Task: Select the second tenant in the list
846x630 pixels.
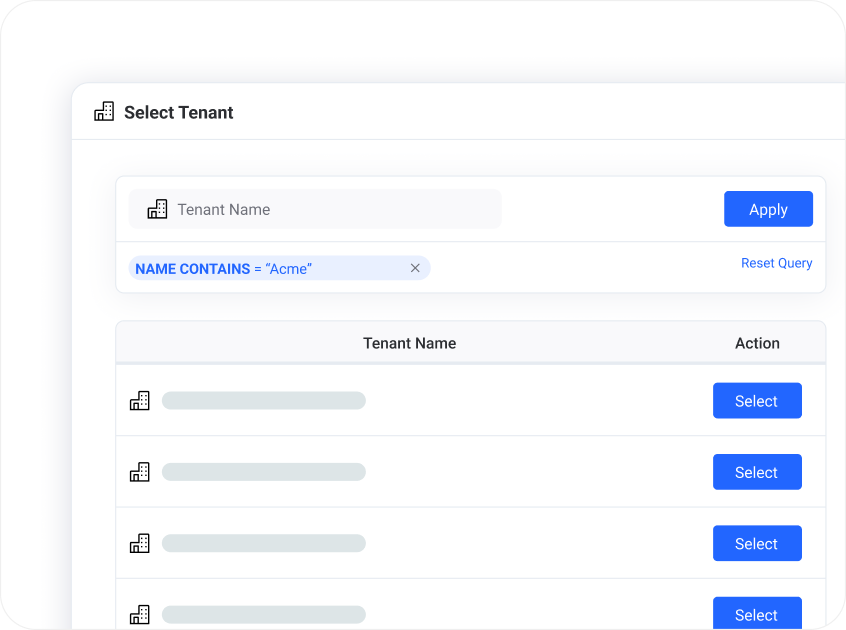Action: 757,472
